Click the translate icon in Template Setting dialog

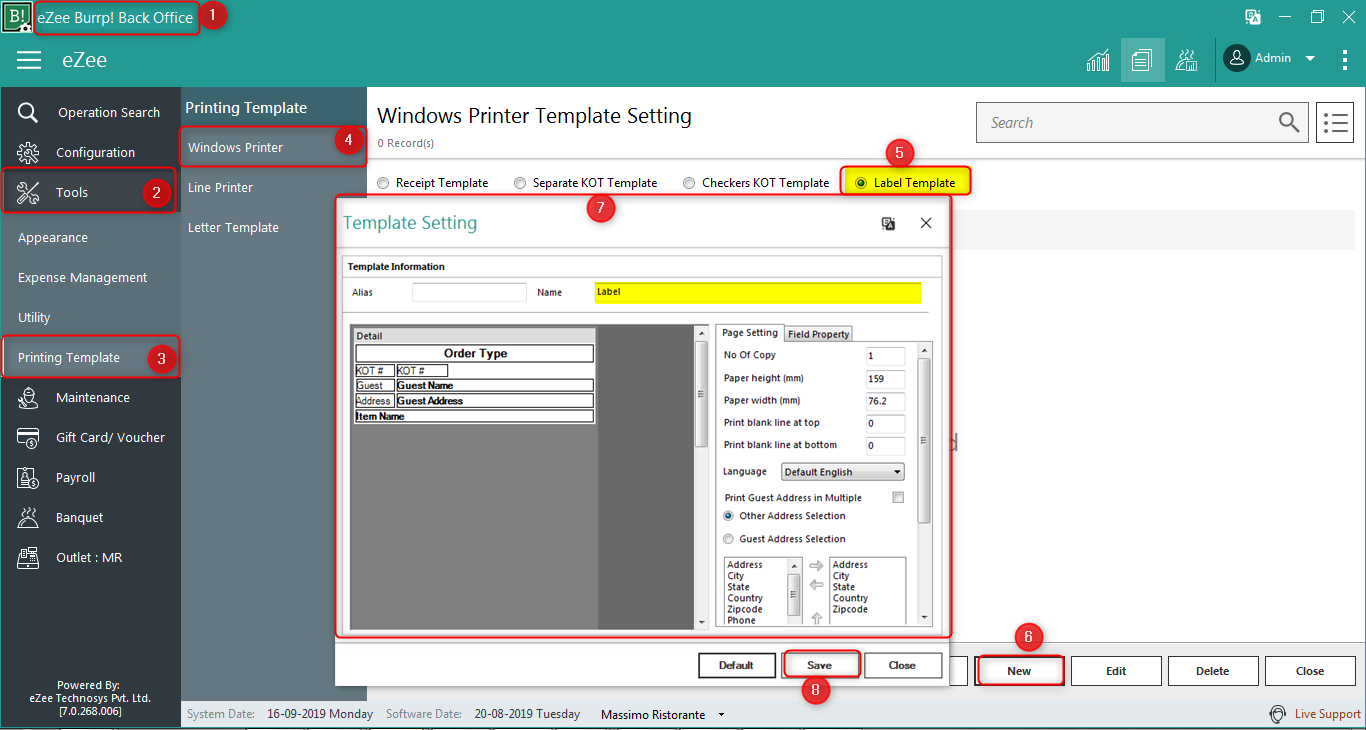pyautogui.click(x=888, y=223)
